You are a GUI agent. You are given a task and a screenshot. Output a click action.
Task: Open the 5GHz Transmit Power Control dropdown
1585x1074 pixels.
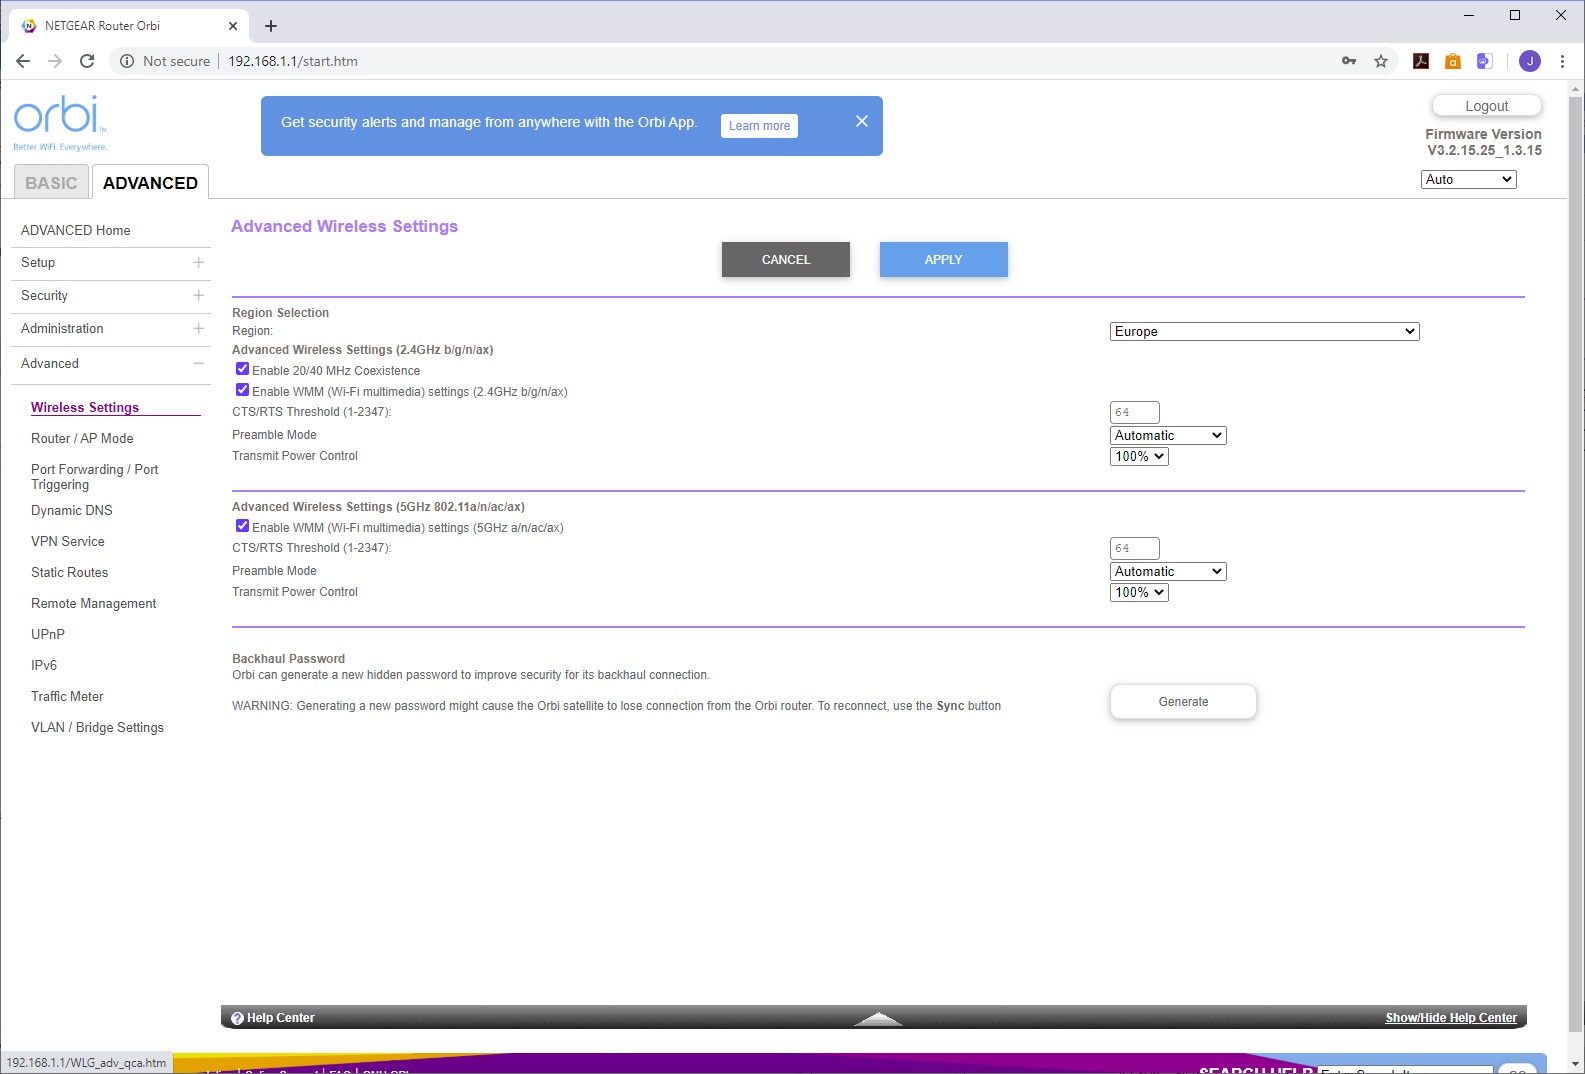click(x=1139, y=592)
